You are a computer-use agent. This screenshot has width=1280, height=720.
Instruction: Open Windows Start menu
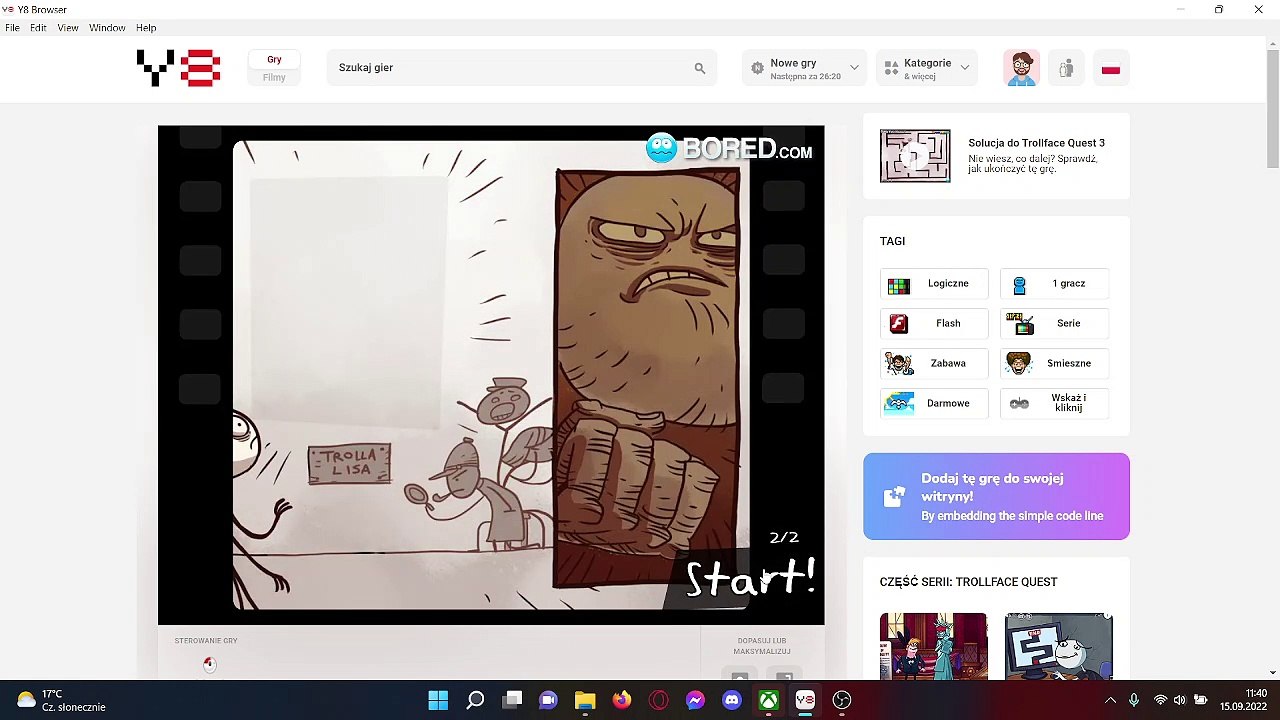(x=438, y=700)
